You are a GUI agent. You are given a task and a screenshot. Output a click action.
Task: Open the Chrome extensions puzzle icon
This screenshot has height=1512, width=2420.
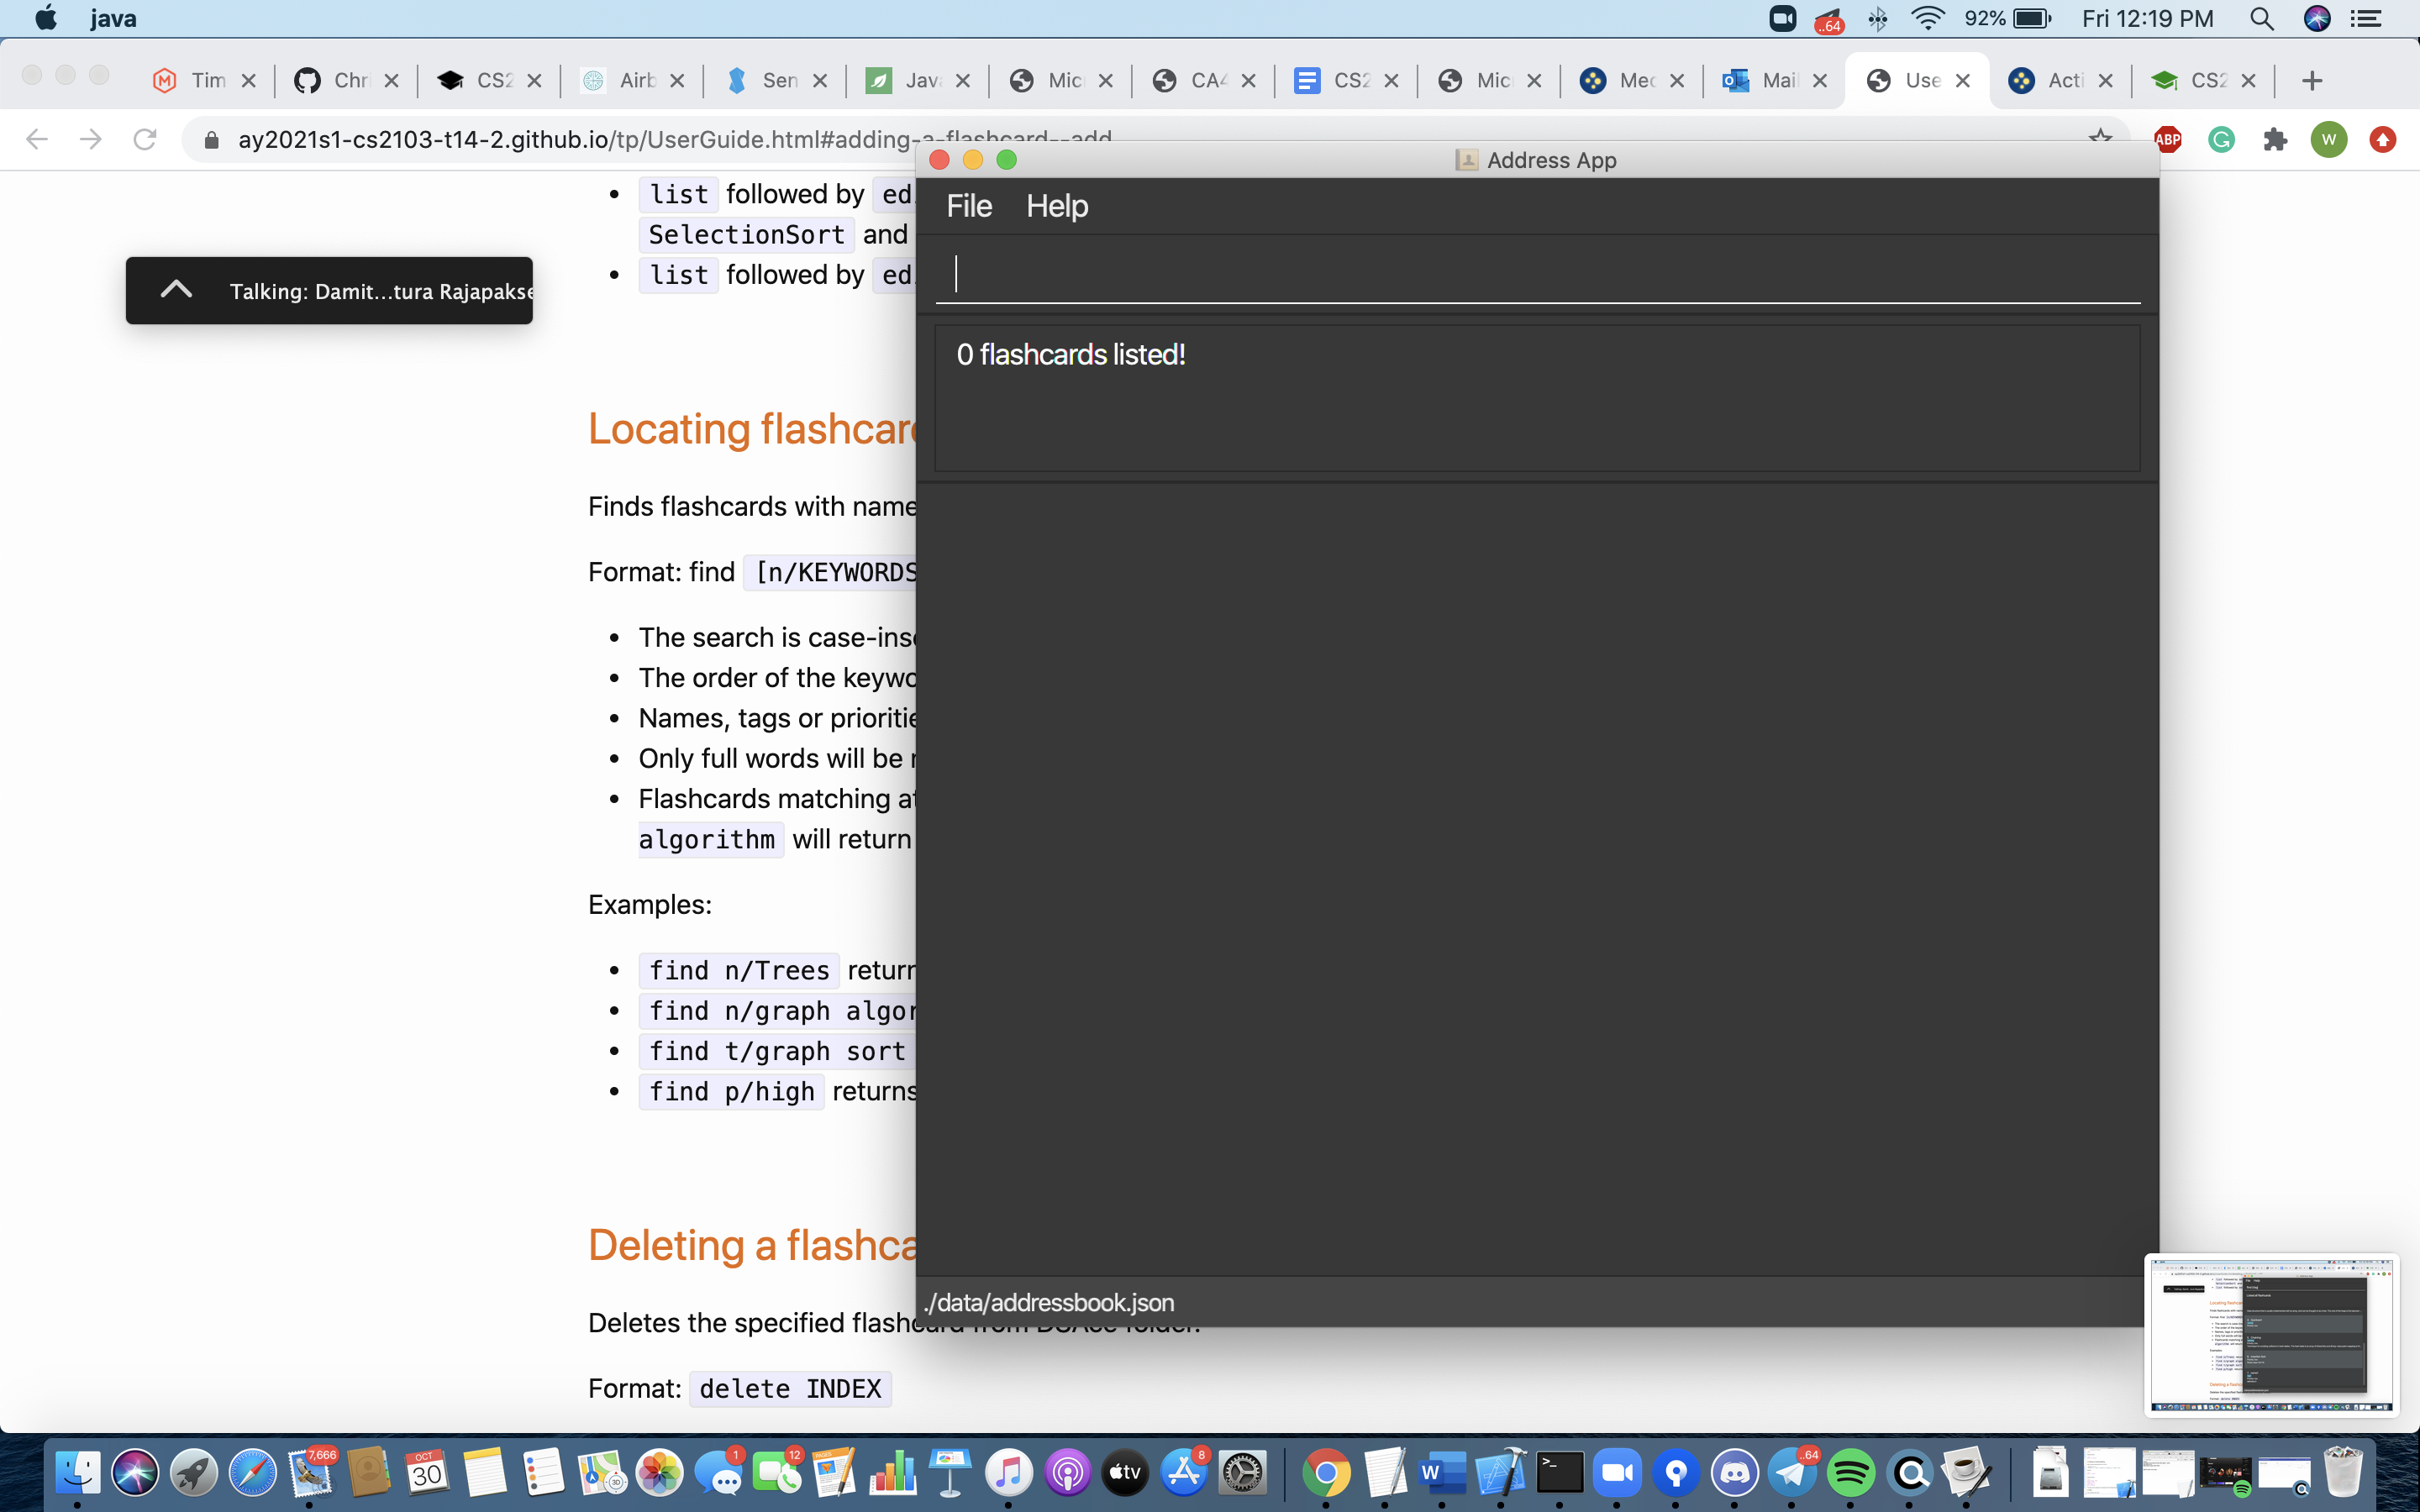[x=2275, y=139]
